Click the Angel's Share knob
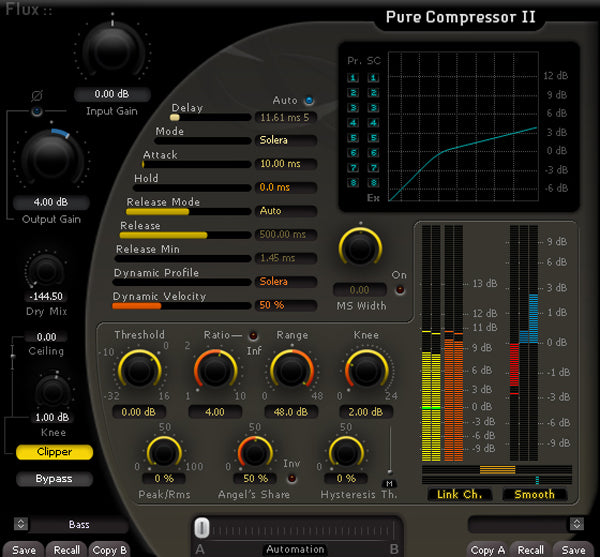This screenshot has width=600, height=557. [x=255, y=453]
